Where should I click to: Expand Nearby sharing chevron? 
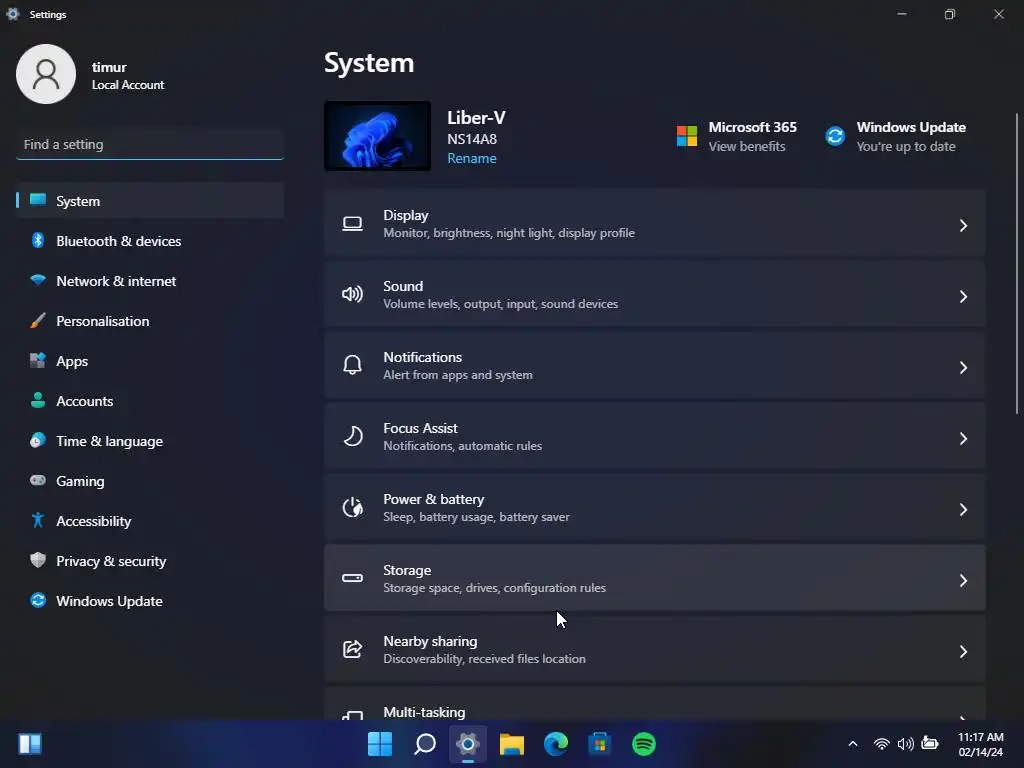(963, 652)
